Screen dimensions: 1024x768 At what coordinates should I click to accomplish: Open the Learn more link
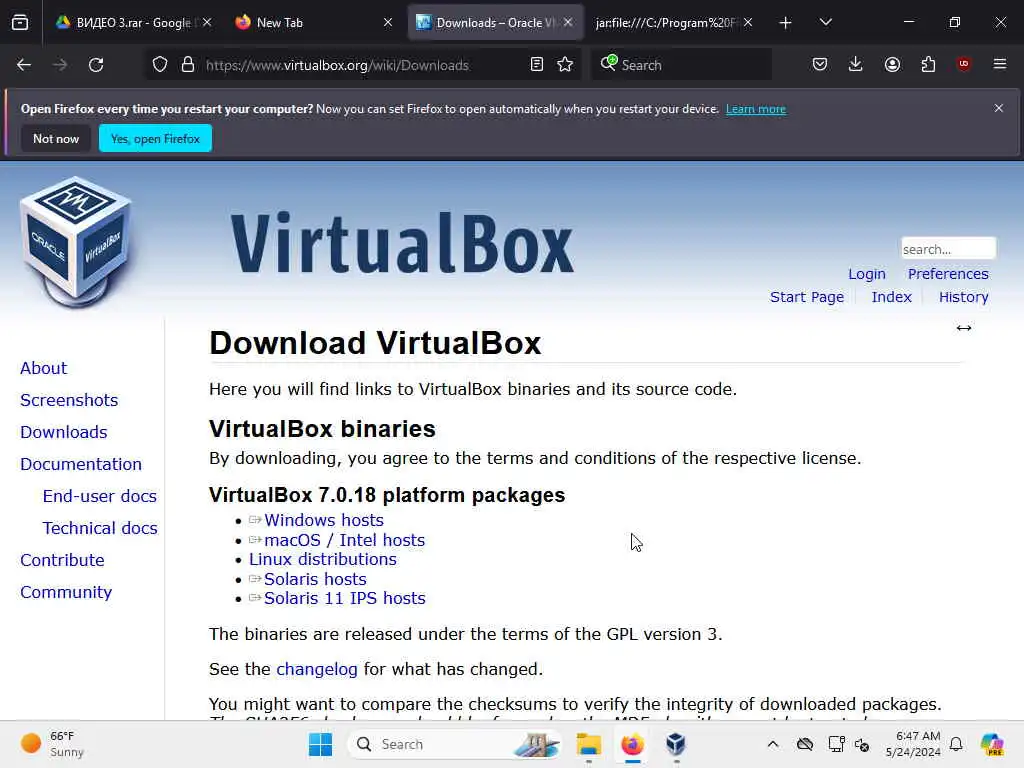[x=756, y=109]
